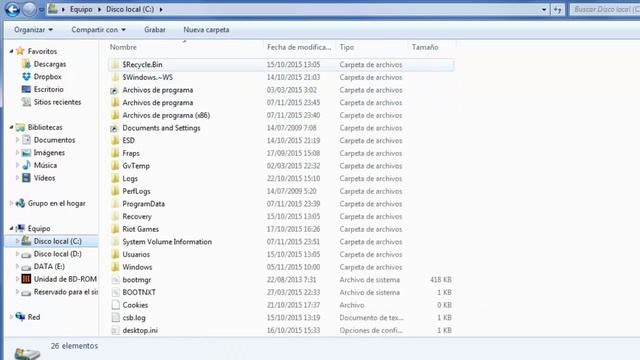This screenshot has width=640, height=360.
Task: Expand Grupo en el hogar node
Action: point(11,203)
